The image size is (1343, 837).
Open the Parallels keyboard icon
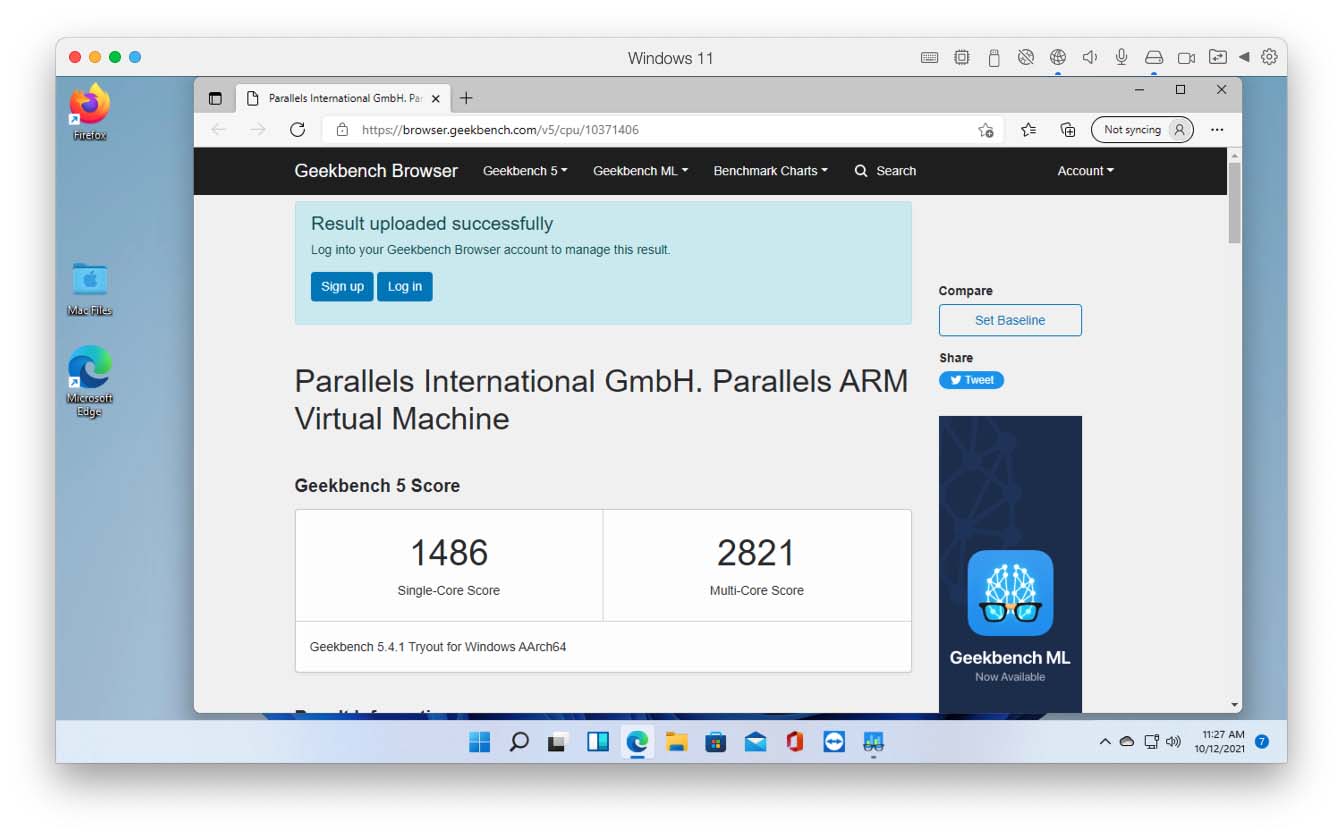coord(929,57)
